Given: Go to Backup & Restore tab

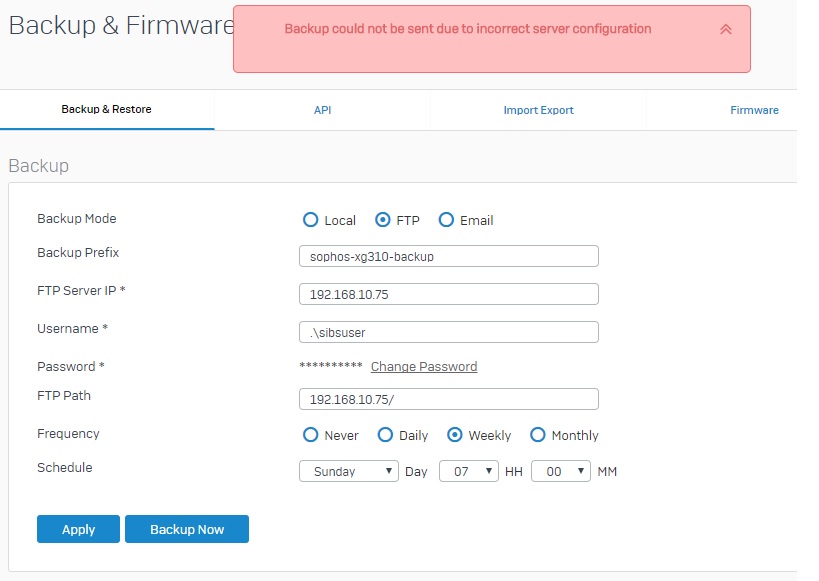Looking at the screenshot, I should pos(107,109).
